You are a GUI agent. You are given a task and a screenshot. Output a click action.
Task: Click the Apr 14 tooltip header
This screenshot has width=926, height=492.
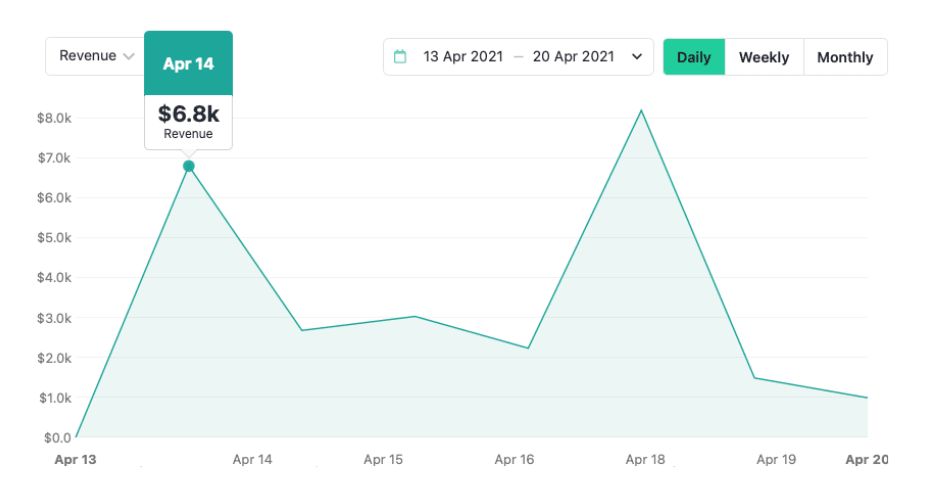[x=188, y=63]
